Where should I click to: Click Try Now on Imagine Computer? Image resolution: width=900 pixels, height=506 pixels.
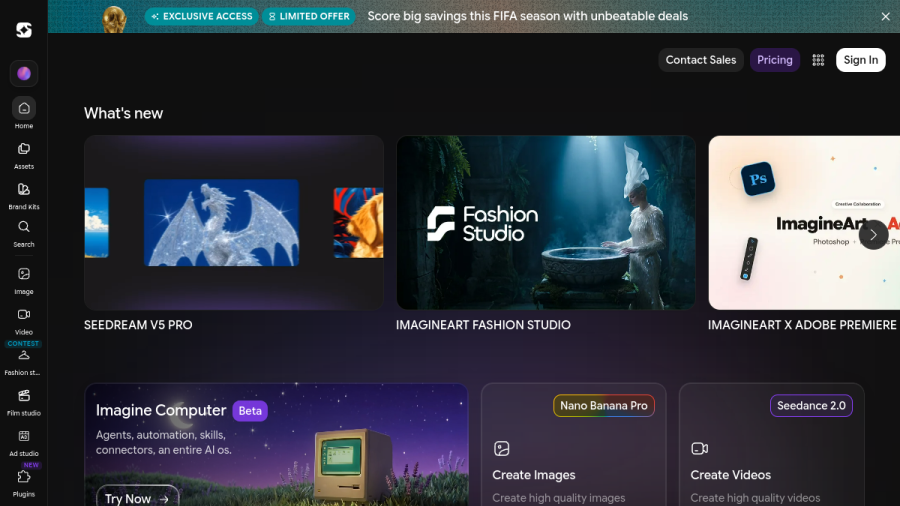click(x=137, y=498)
